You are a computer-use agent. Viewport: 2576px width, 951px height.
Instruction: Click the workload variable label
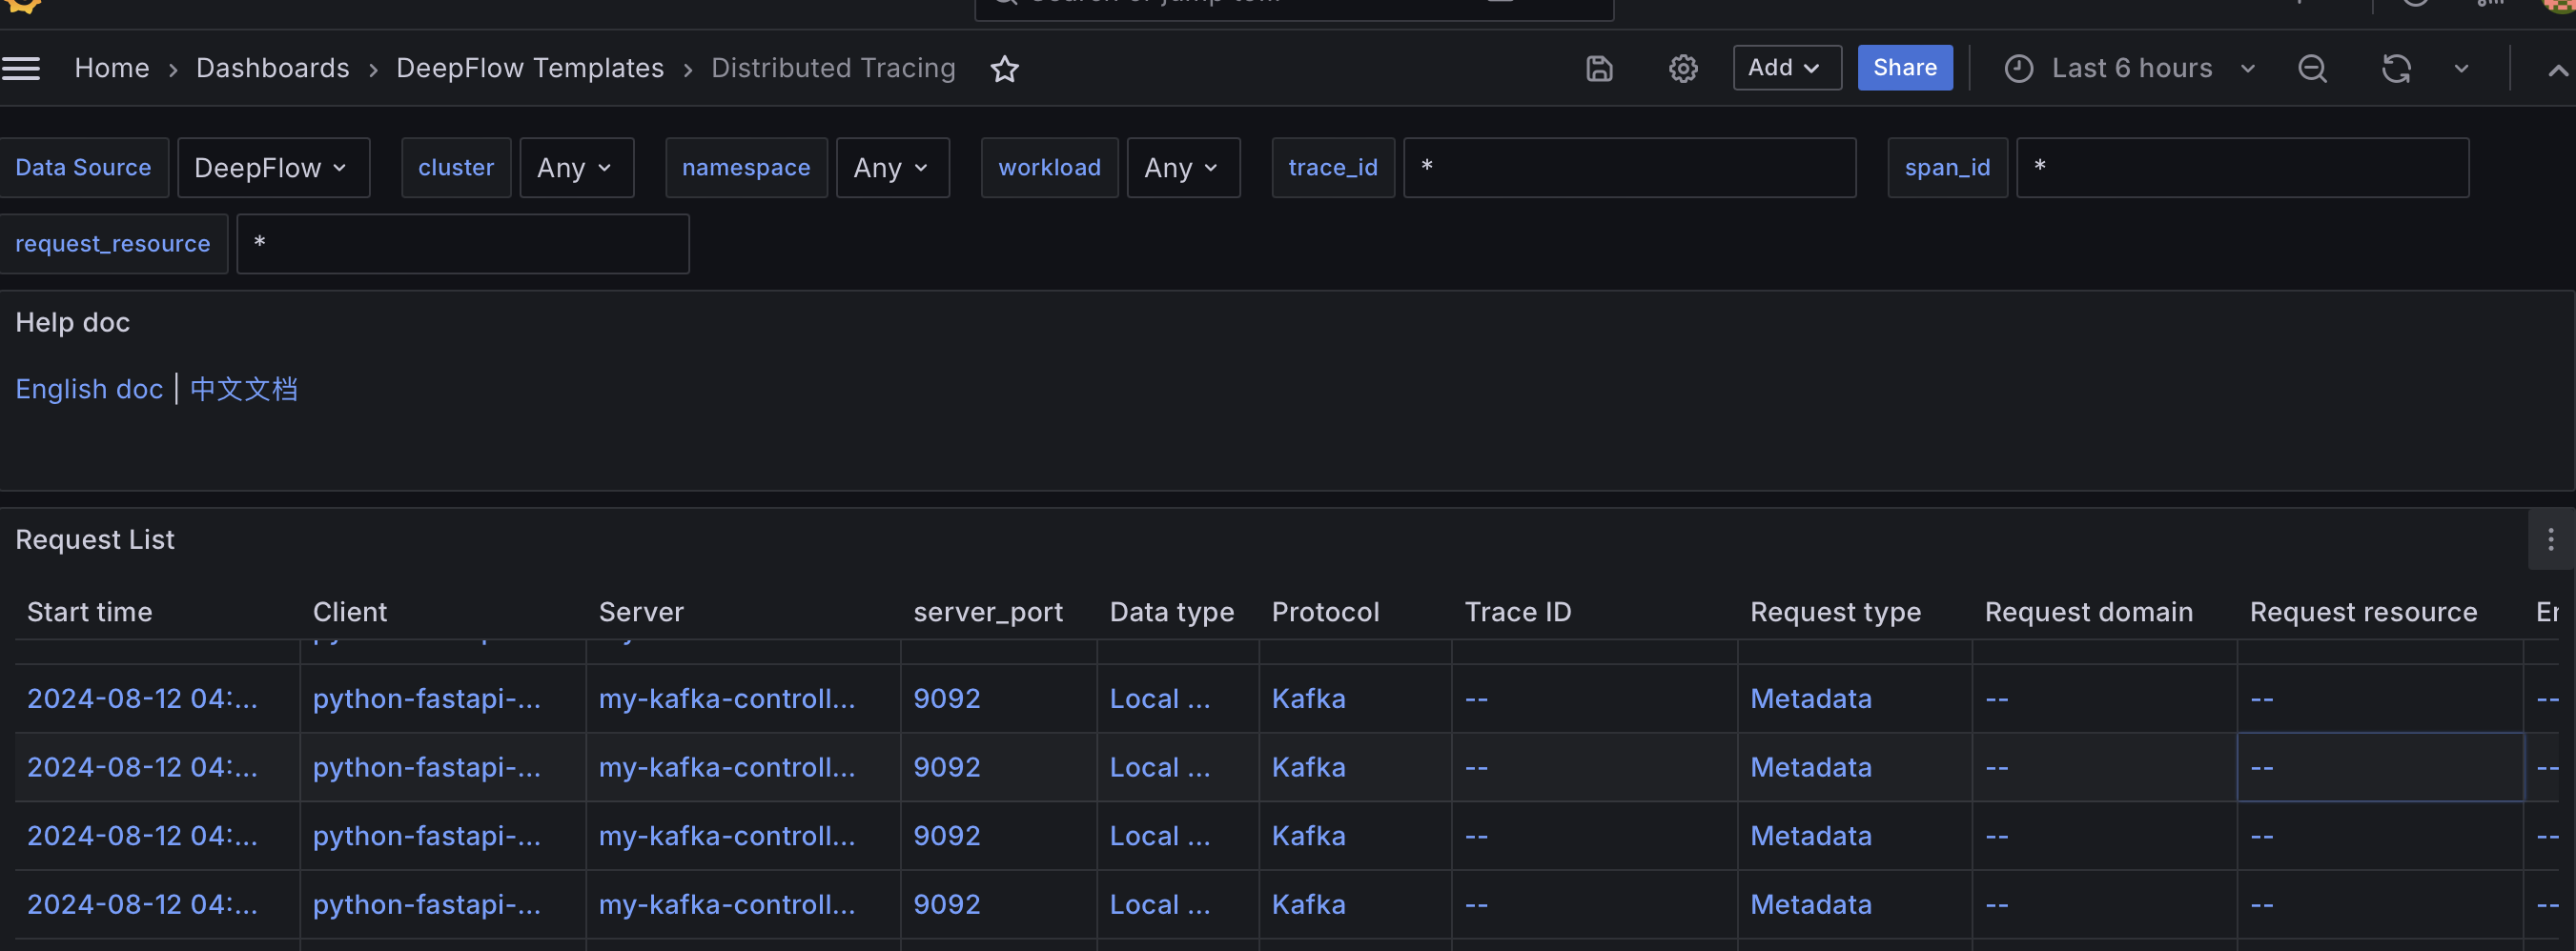tap(1050, 167)
